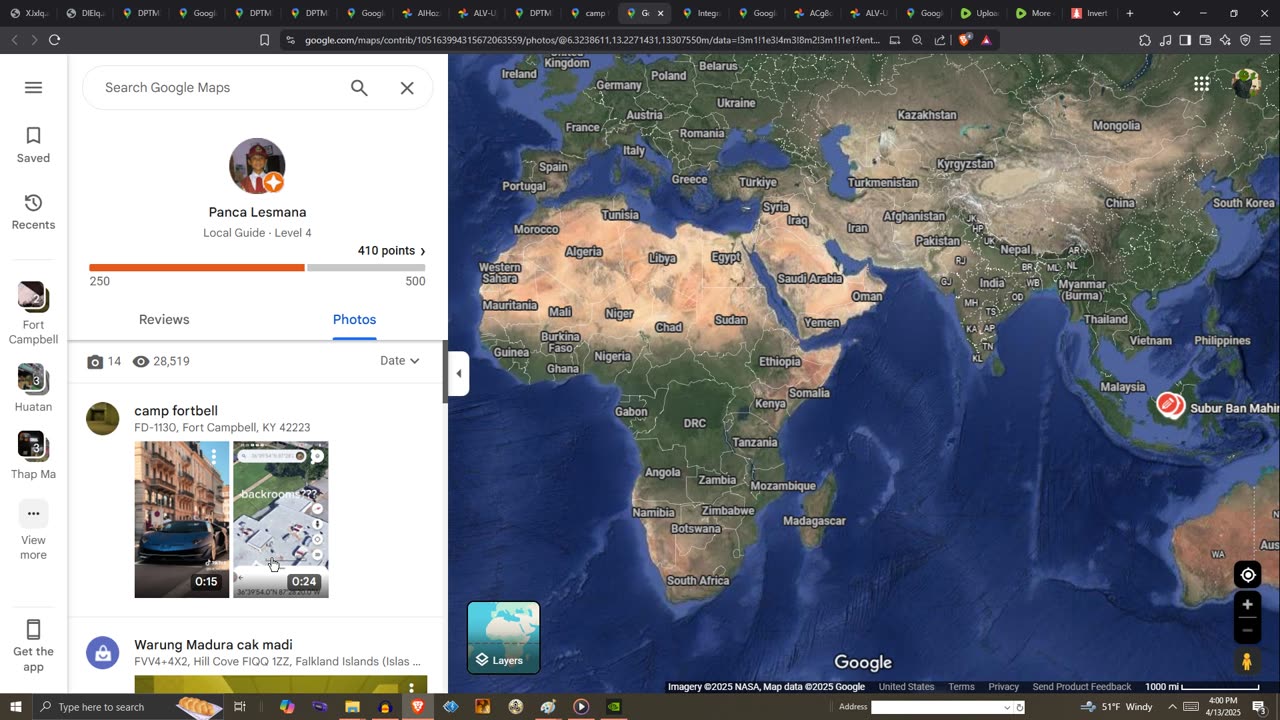Open the blue car video thumbnail
The image size is (1280, 720).
pyautogui.click(x=182, y=520)
